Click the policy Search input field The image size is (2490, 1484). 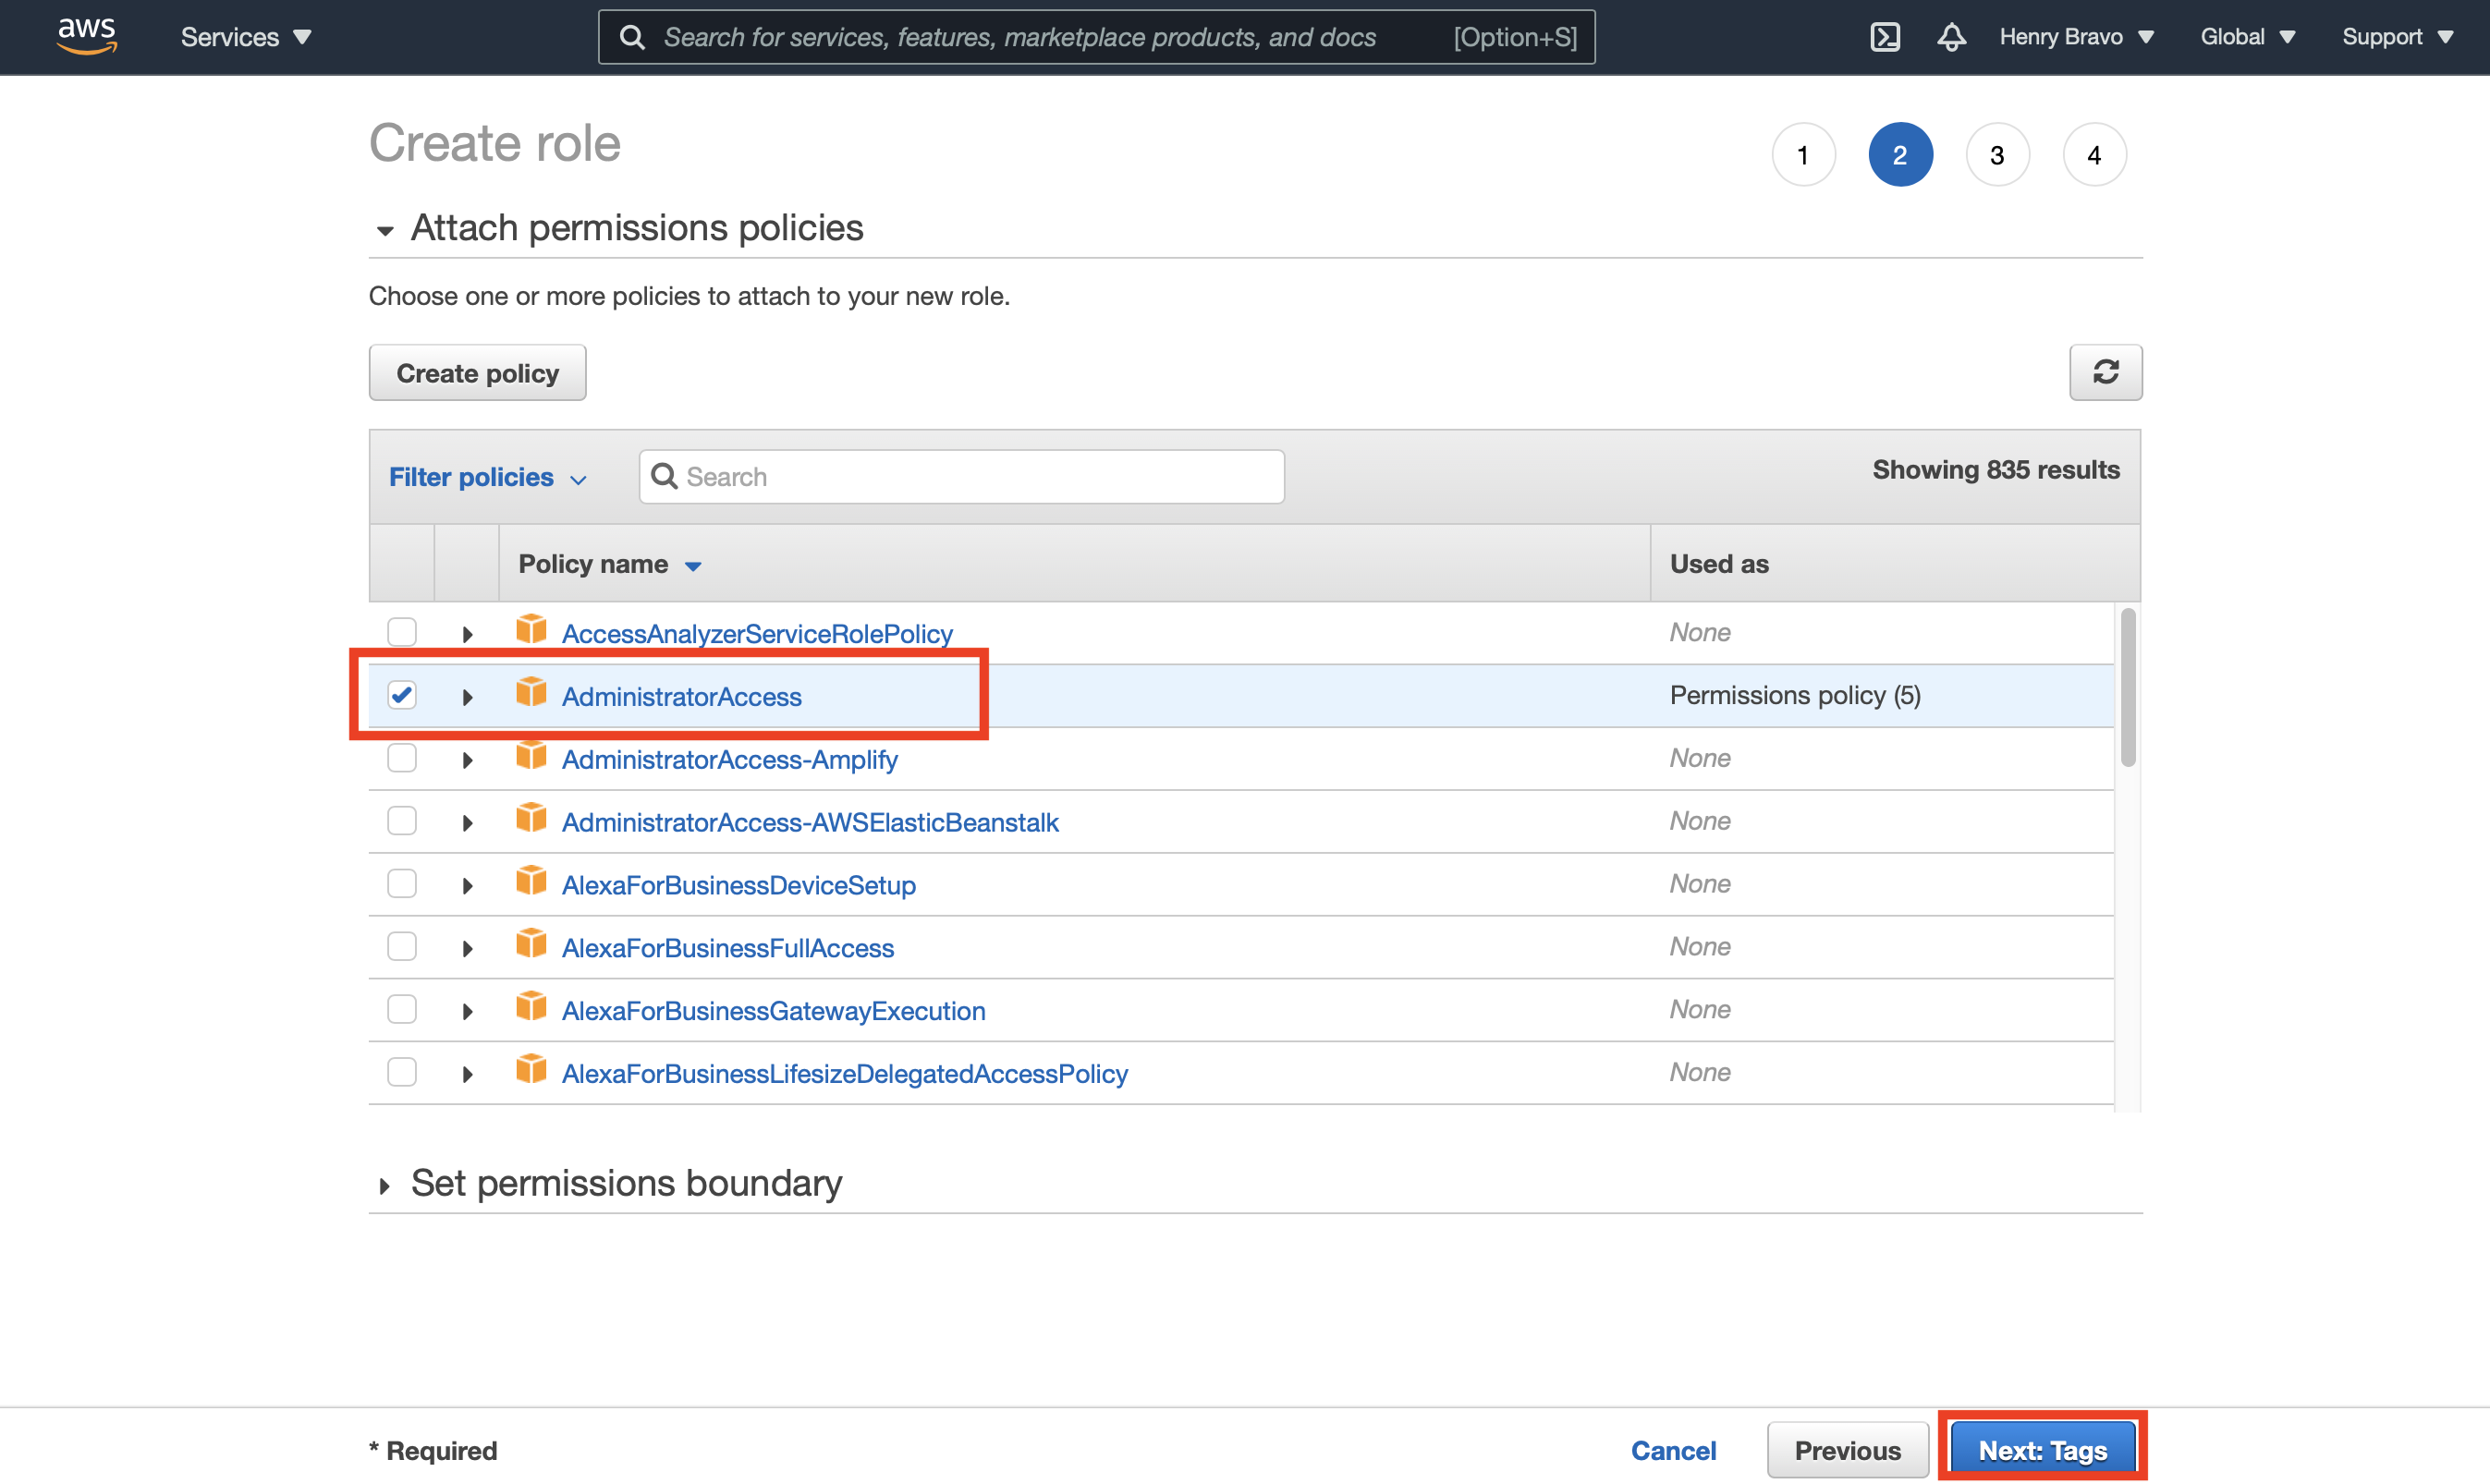click(x=975, y=477)
